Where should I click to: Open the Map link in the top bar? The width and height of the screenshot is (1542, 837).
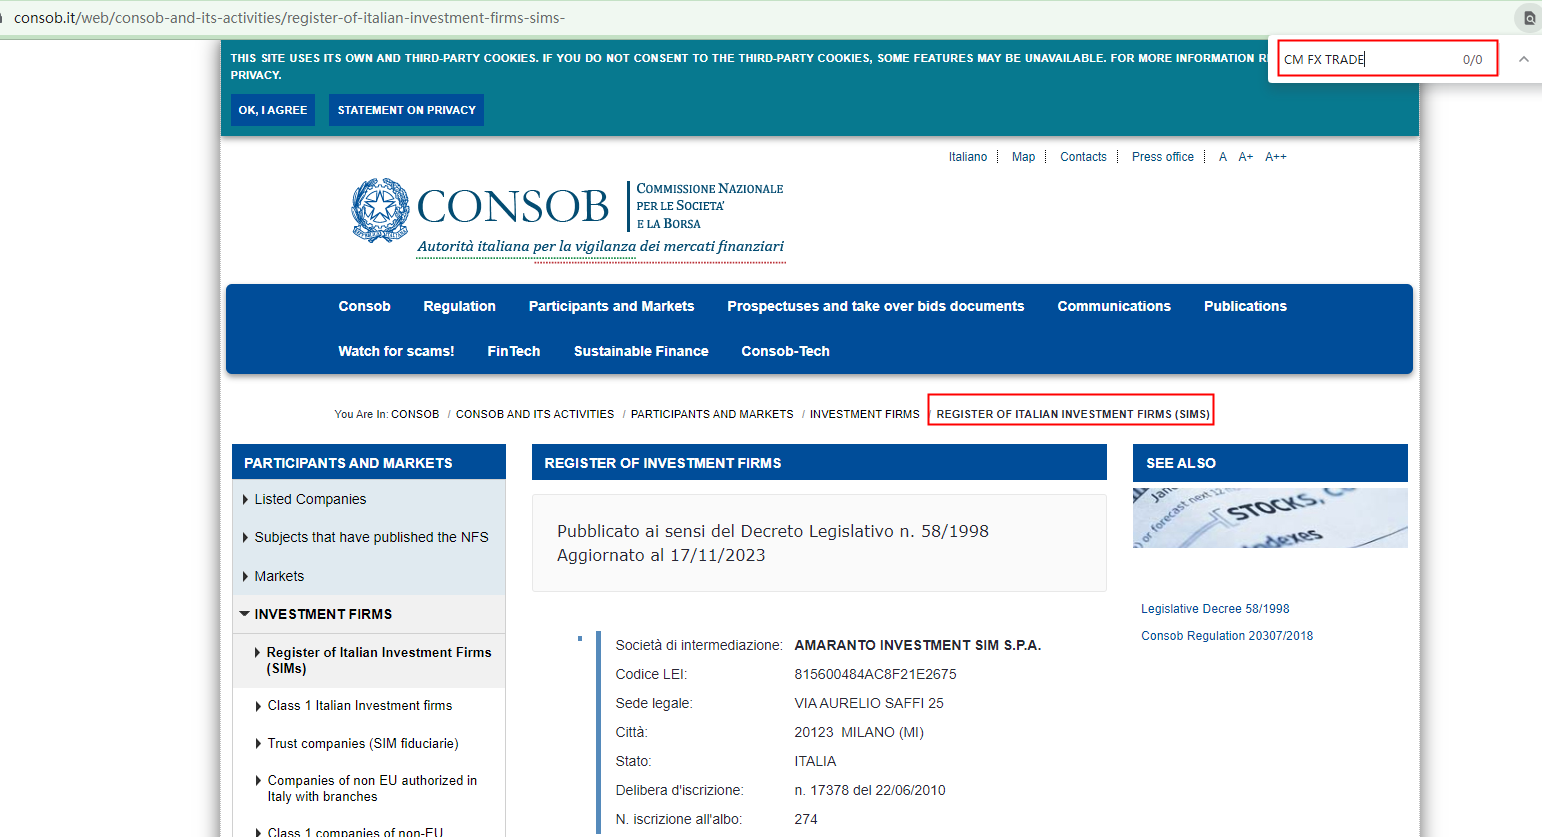[x=1023, y=157]
